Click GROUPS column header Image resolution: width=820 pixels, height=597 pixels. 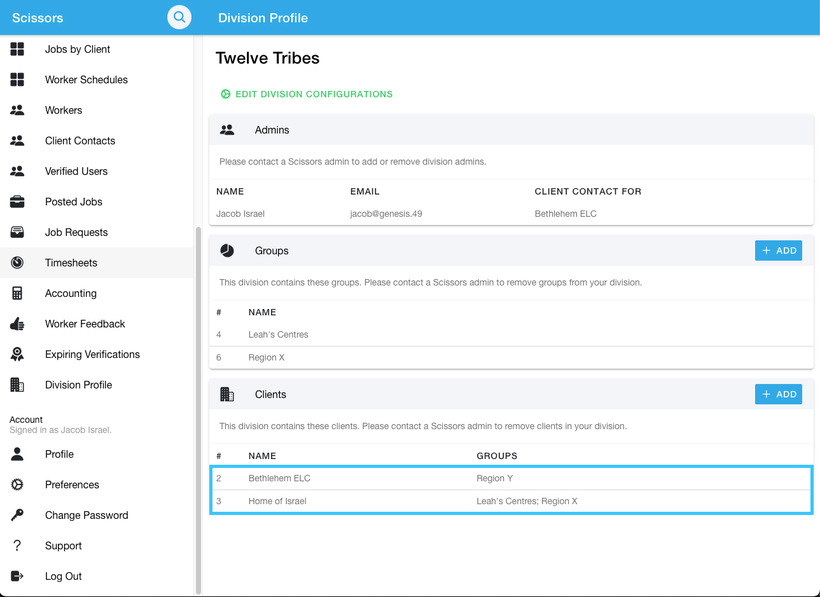497,456
